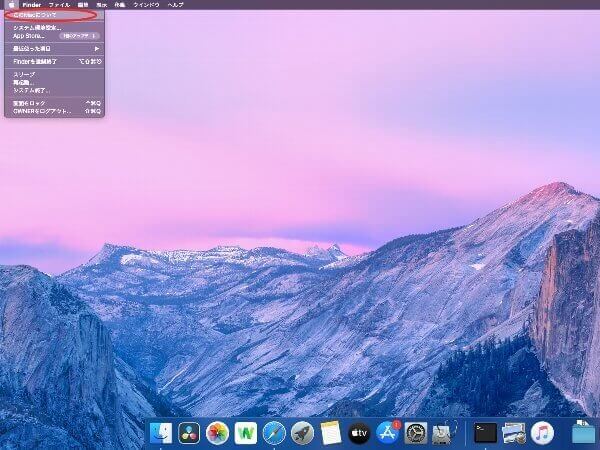Choose OWNERをログアウト… menu entry
This screenshot has width=600, height=450.
tap(54, 111)
